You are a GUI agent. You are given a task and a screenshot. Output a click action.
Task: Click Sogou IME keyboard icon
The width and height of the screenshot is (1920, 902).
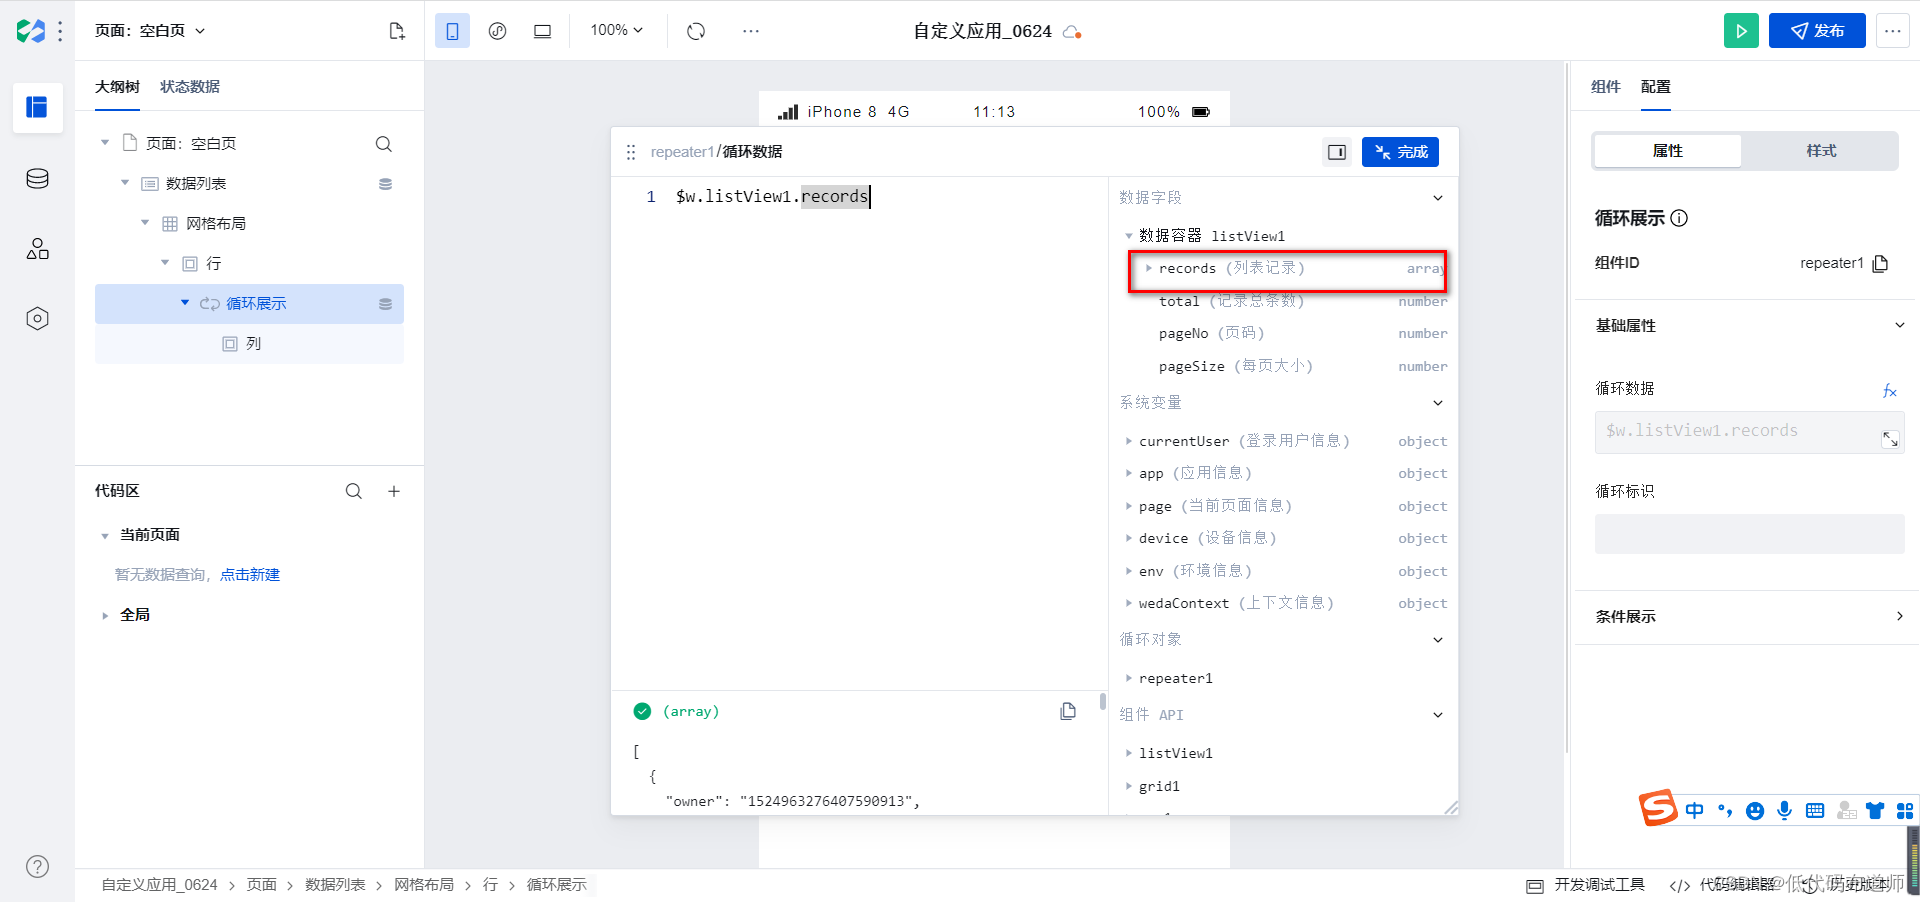(x=1815, y=811)
